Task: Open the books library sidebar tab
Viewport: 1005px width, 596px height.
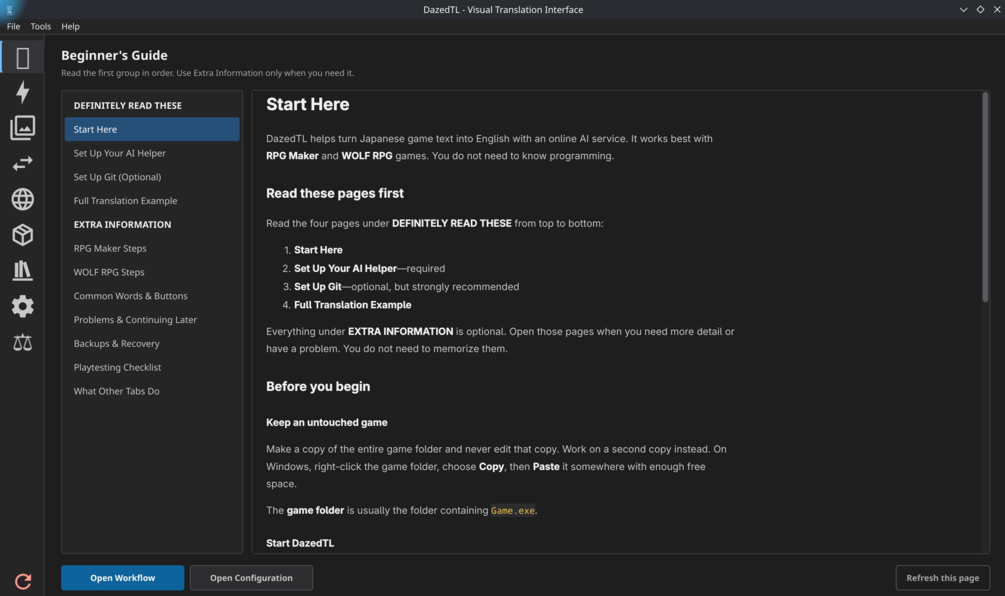Action: [22, 270]
